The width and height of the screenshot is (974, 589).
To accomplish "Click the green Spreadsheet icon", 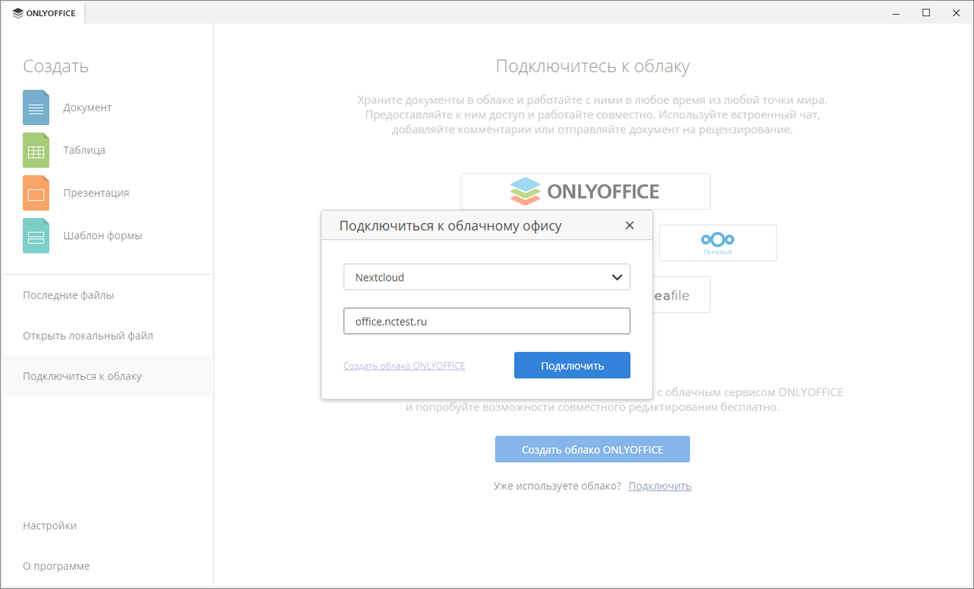I will click(x=36, y=150).
